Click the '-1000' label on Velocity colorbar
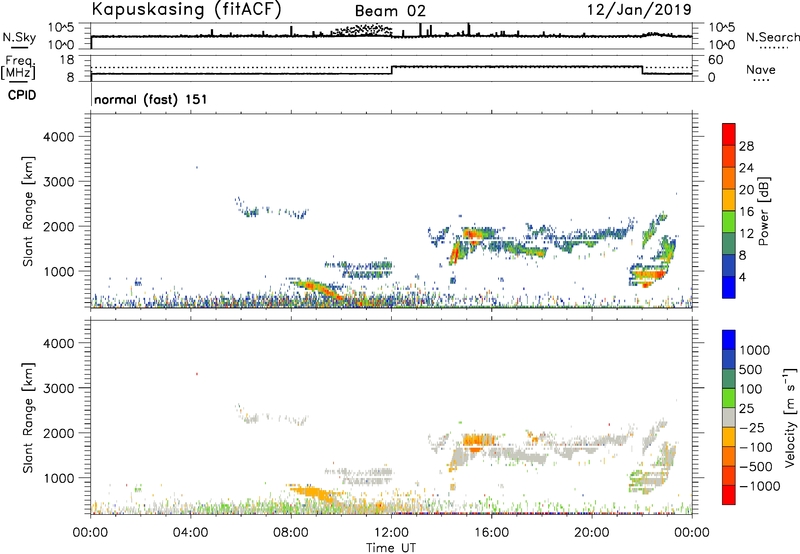This screenshot has width=800, height=554. pyautogui.click(x=760, y=486)
